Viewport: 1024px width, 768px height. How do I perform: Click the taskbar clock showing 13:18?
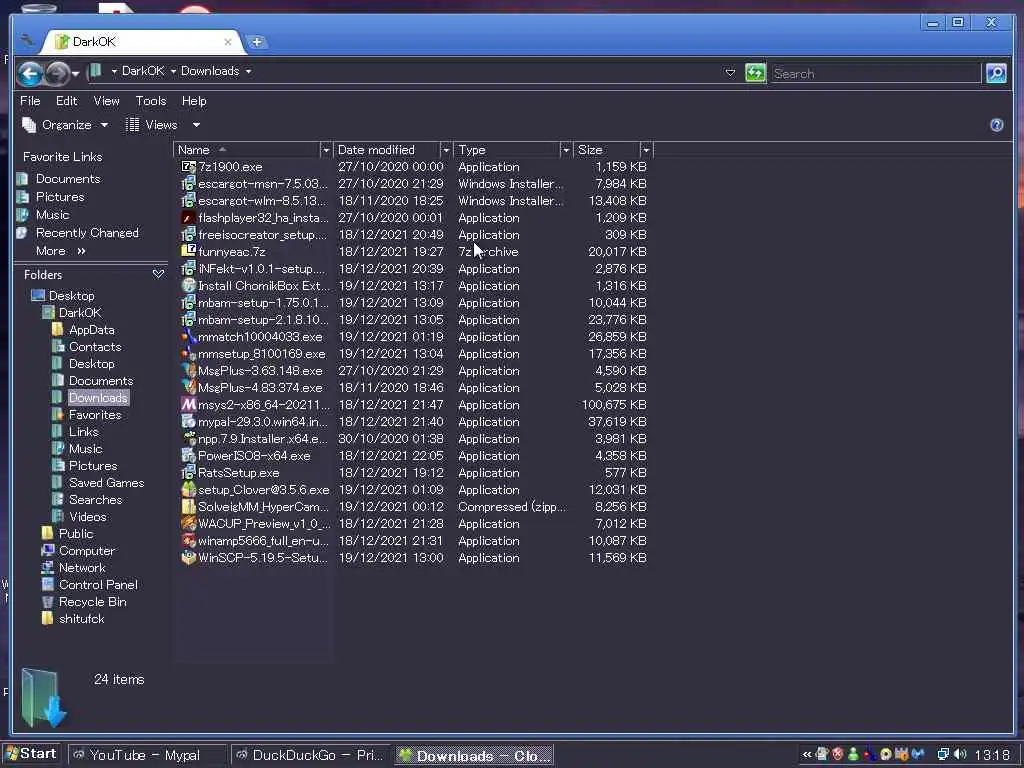tap(992, 755)
